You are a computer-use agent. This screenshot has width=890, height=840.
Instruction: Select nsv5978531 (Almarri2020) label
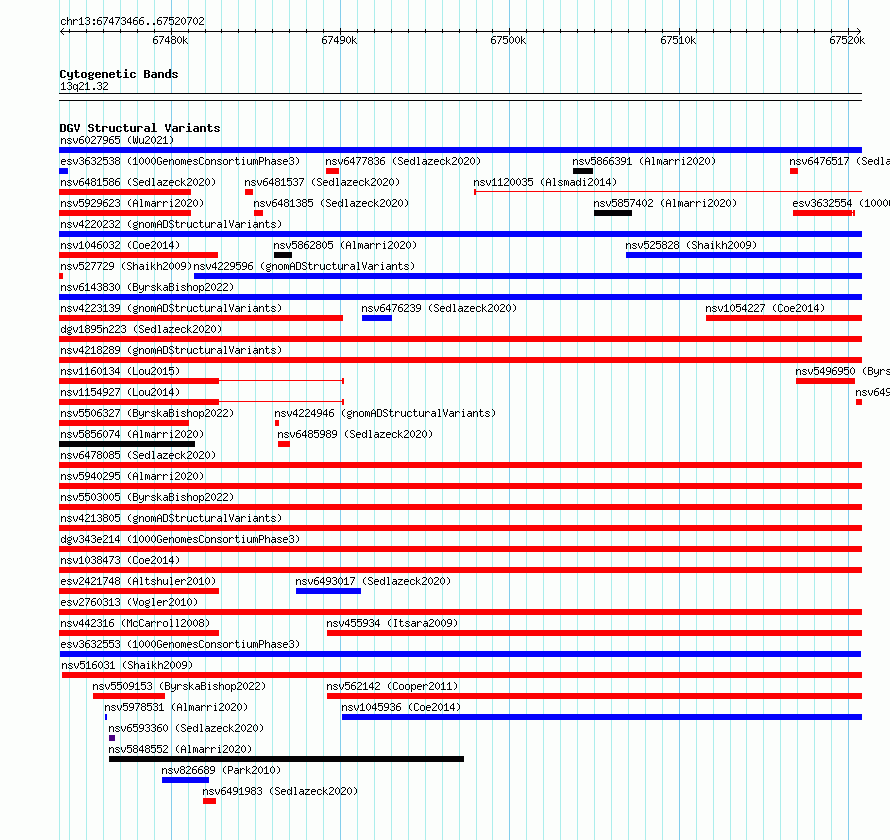176,707
